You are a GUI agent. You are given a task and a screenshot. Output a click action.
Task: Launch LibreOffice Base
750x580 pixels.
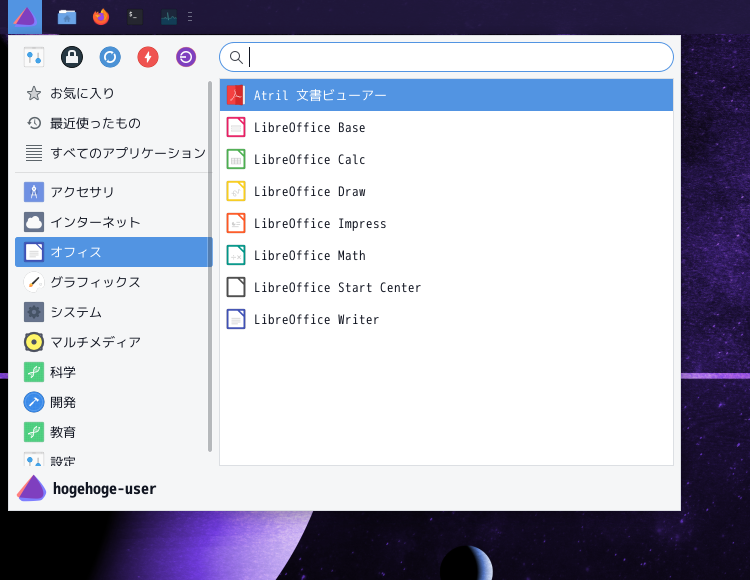coord(446,127)
